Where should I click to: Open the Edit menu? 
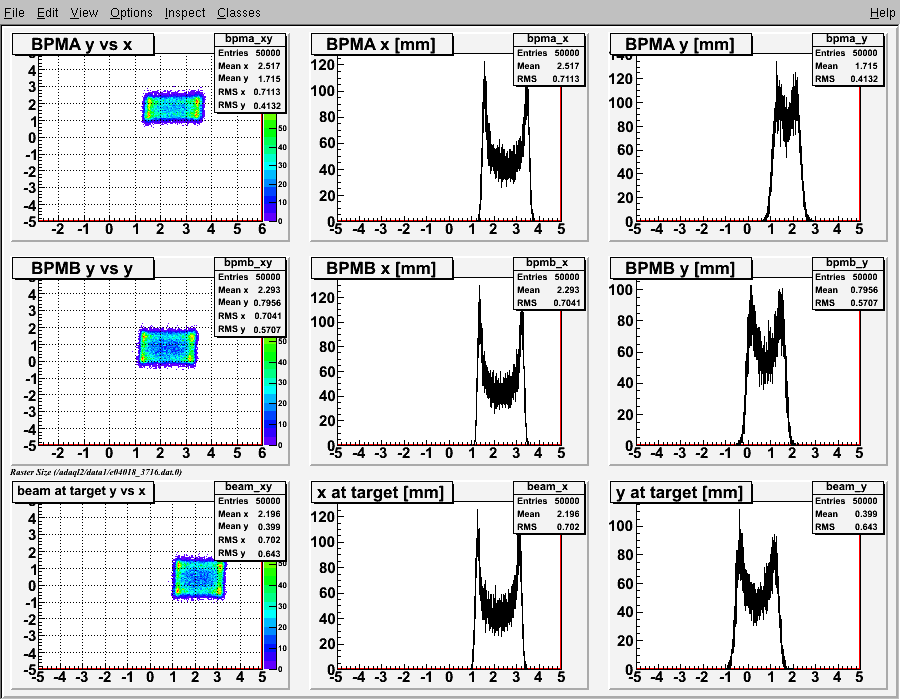pyautogui.click(x=48, y=13)
